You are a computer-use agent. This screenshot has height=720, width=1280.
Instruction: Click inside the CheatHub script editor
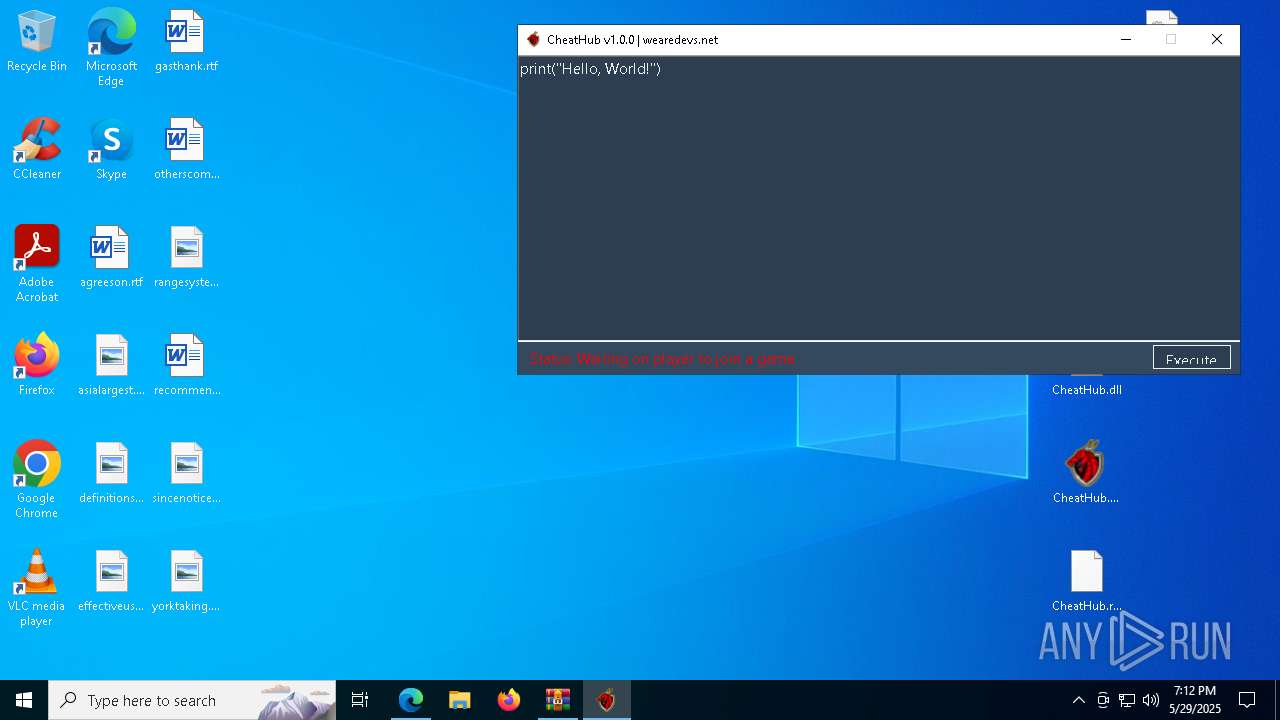point(878,198)
